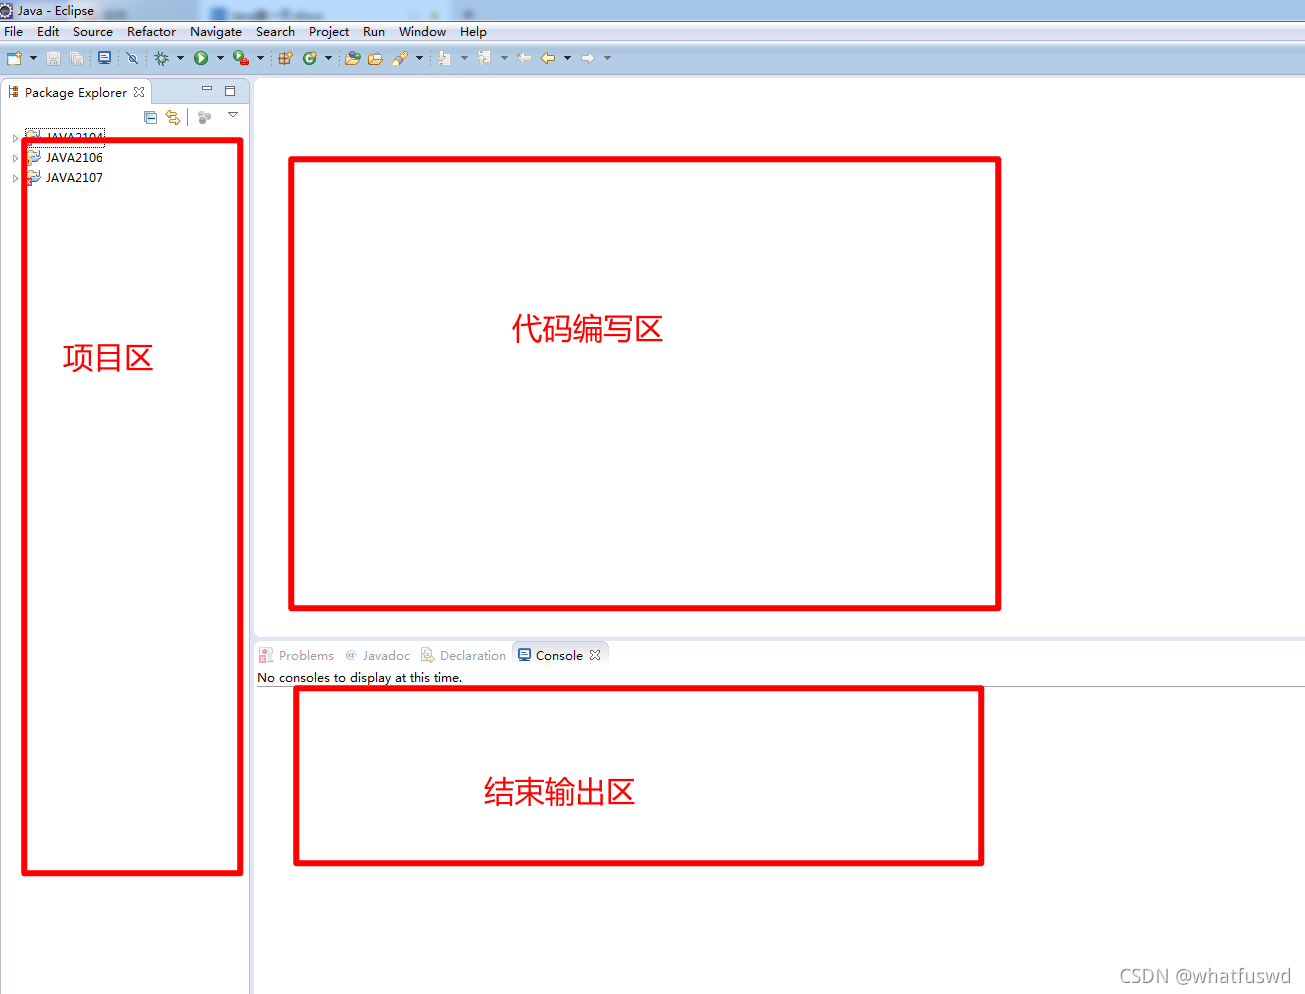Open the Run dropdown arrow next to Run icon
Screen dimensions: 1305x994
[220, 57]
